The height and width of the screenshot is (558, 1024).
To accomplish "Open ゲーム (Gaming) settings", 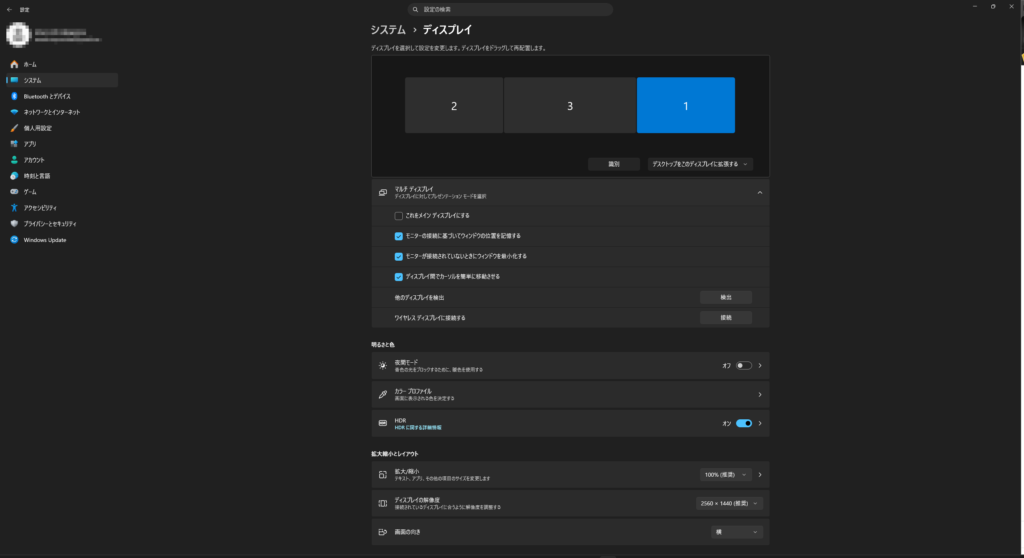I will [62, 192].
